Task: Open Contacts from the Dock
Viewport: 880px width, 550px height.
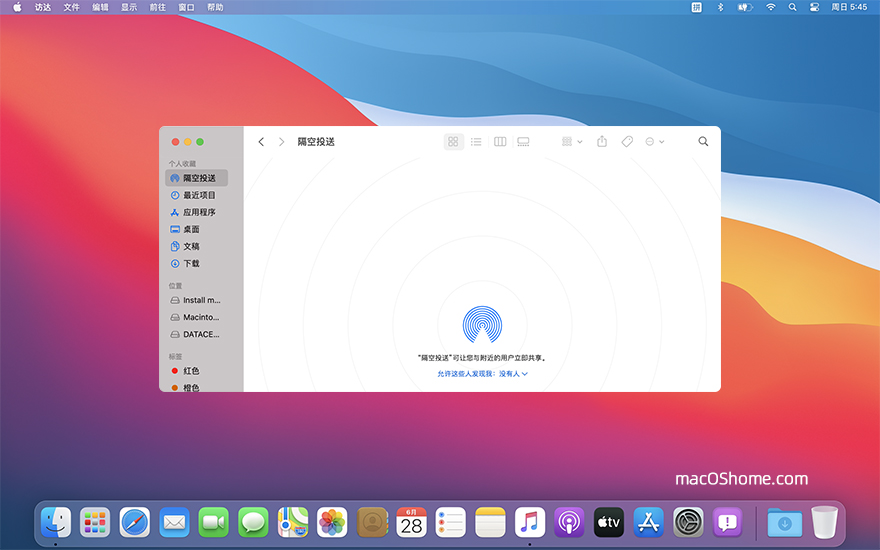Action: point(372,522)
